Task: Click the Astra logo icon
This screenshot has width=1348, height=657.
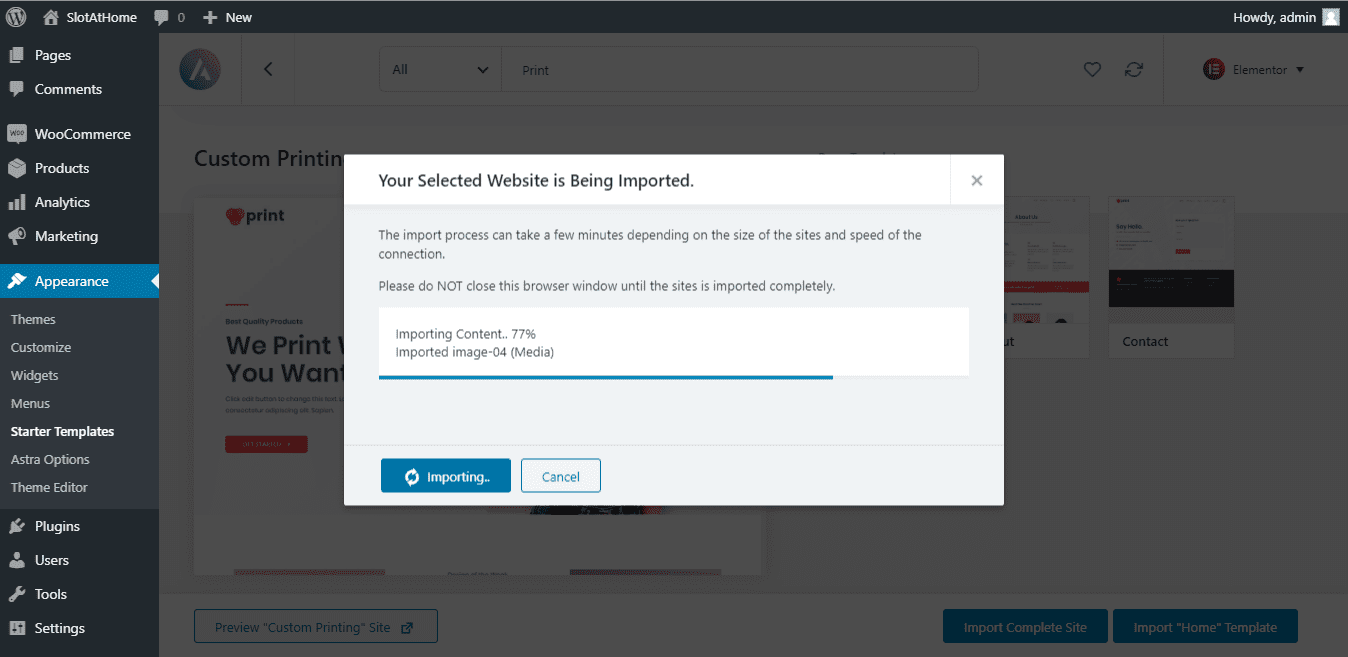Action: click(200, 70)
